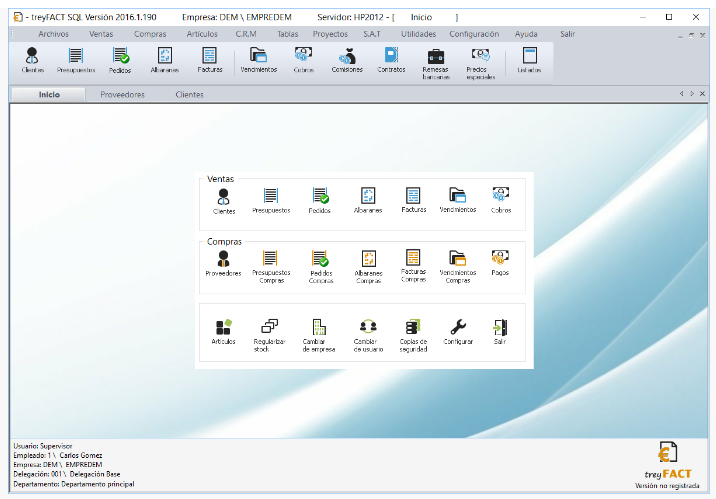Click the Salir door icon
This screenshot has width=716, height=499.
click(500, 332)
